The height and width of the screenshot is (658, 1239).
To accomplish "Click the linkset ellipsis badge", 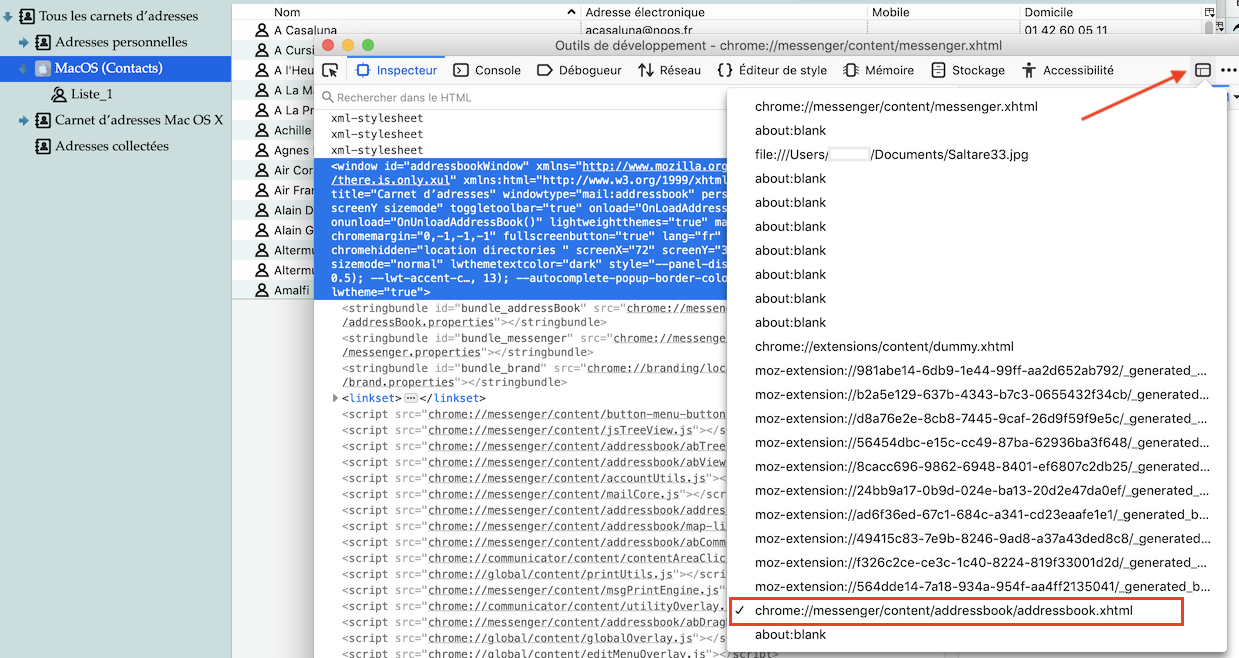I will pyautogui.click(x=410, y=398).
